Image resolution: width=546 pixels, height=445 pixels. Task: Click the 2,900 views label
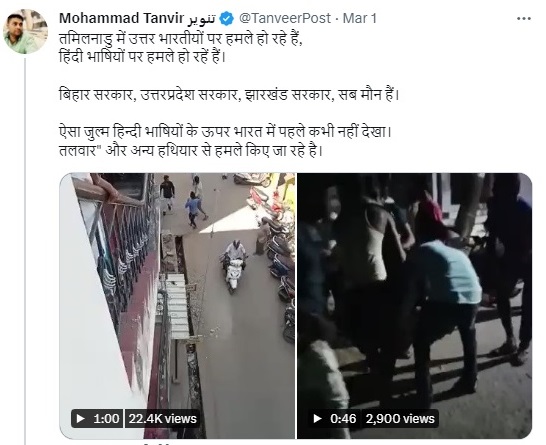[x=400, y=418]
